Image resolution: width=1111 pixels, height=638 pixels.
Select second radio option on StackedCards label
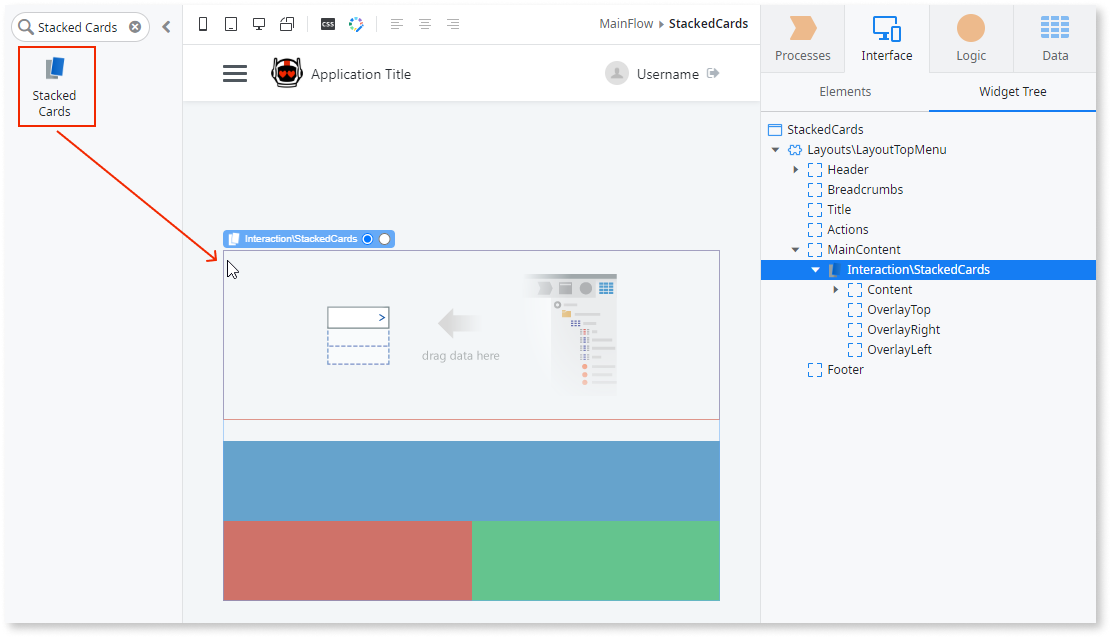(x=384, y=239)
